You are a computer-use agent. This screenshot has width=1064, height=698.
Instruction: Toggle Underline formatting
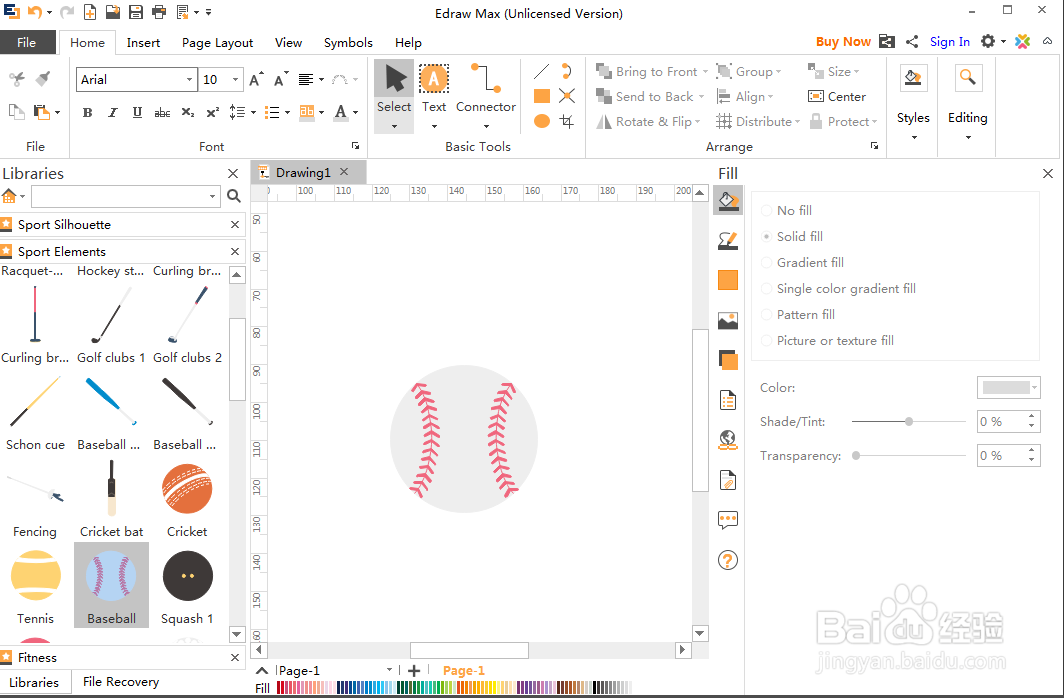point(137,113)
